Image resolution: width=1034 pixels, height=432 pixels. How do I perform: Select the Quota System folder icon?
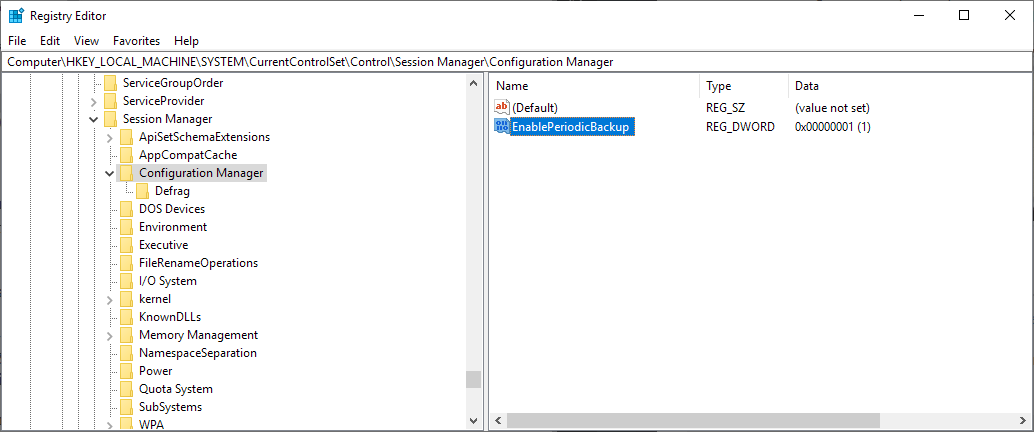point(126,388)
